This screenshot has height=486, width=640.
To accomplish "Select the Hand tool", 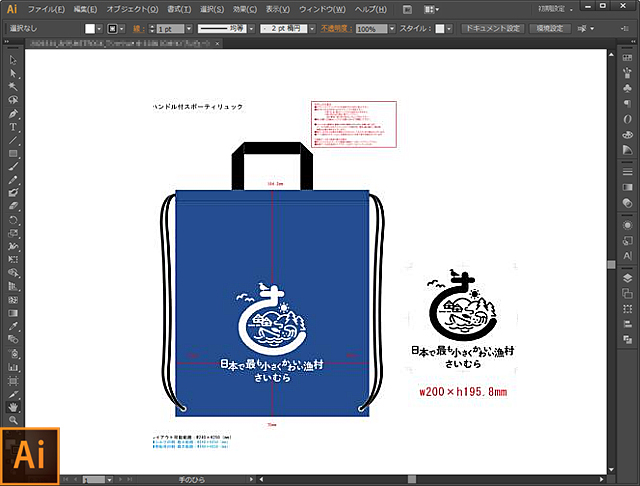I will click(13, 407).
